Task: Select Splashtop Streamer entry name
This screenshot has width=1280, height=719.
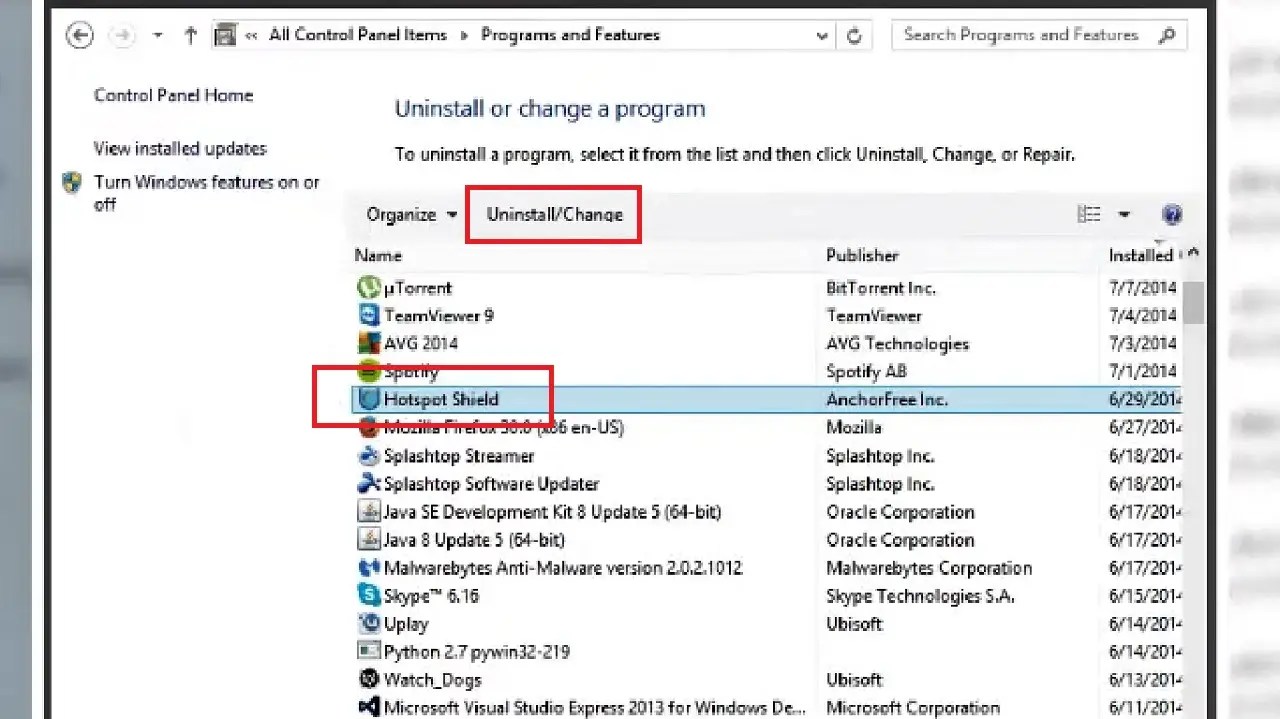Action: tap(459, 456)
